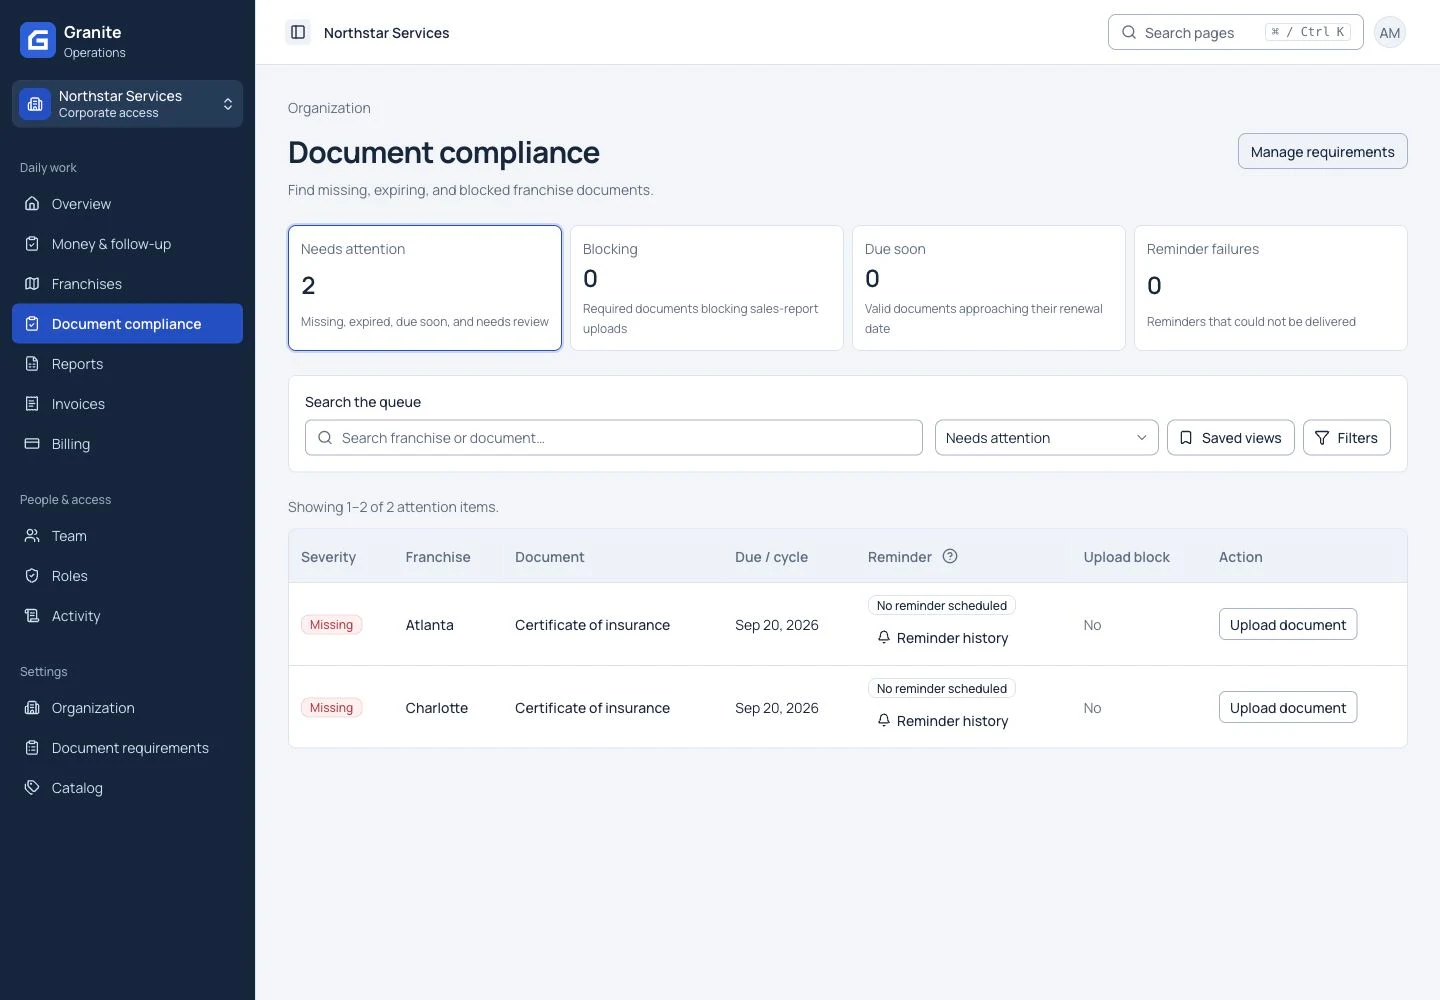Click the Roles shield icon

pos(32,576)
